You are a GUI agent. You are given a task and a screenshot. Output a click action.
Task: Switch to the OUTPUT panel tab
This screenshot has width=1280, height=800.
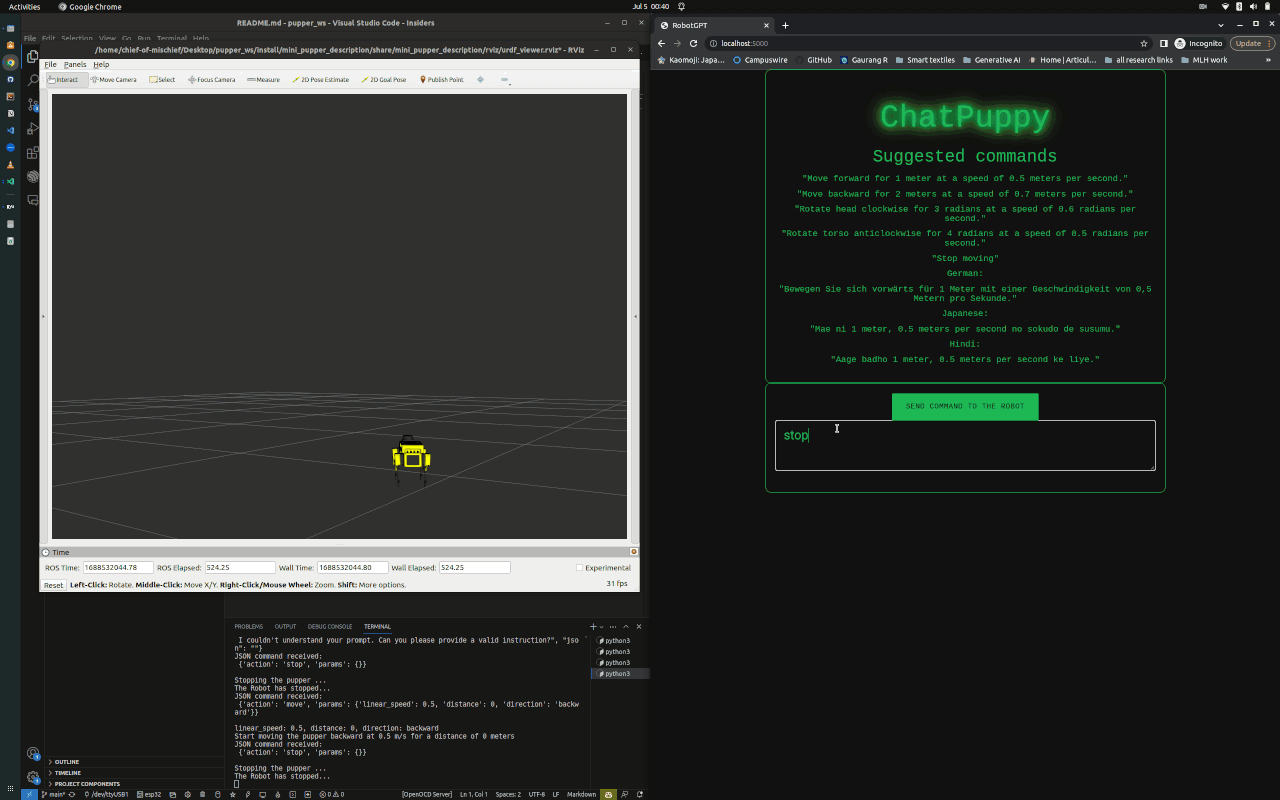(x=286, y=627)
